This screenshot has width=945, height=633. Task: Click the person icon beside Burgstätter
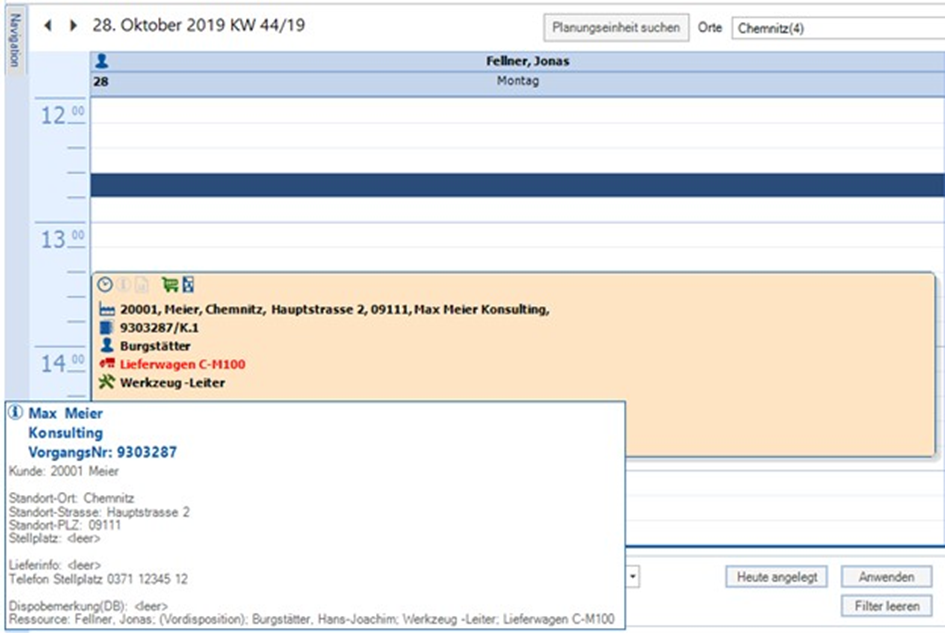tap(107, 345)
